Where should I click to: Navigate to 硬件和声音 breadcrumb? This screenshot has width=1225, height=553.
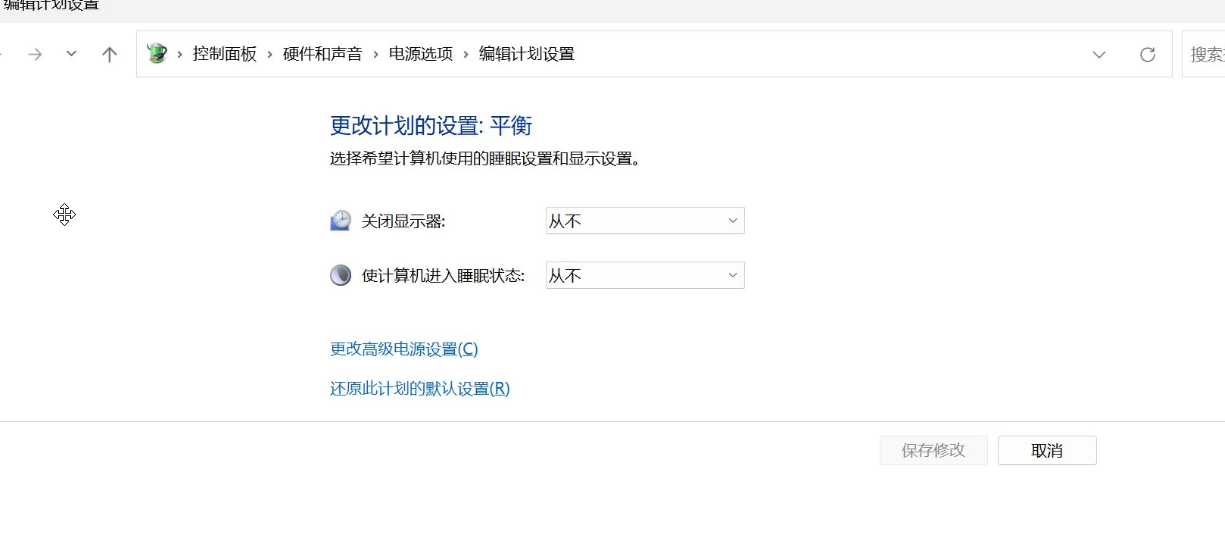point(323,54)
